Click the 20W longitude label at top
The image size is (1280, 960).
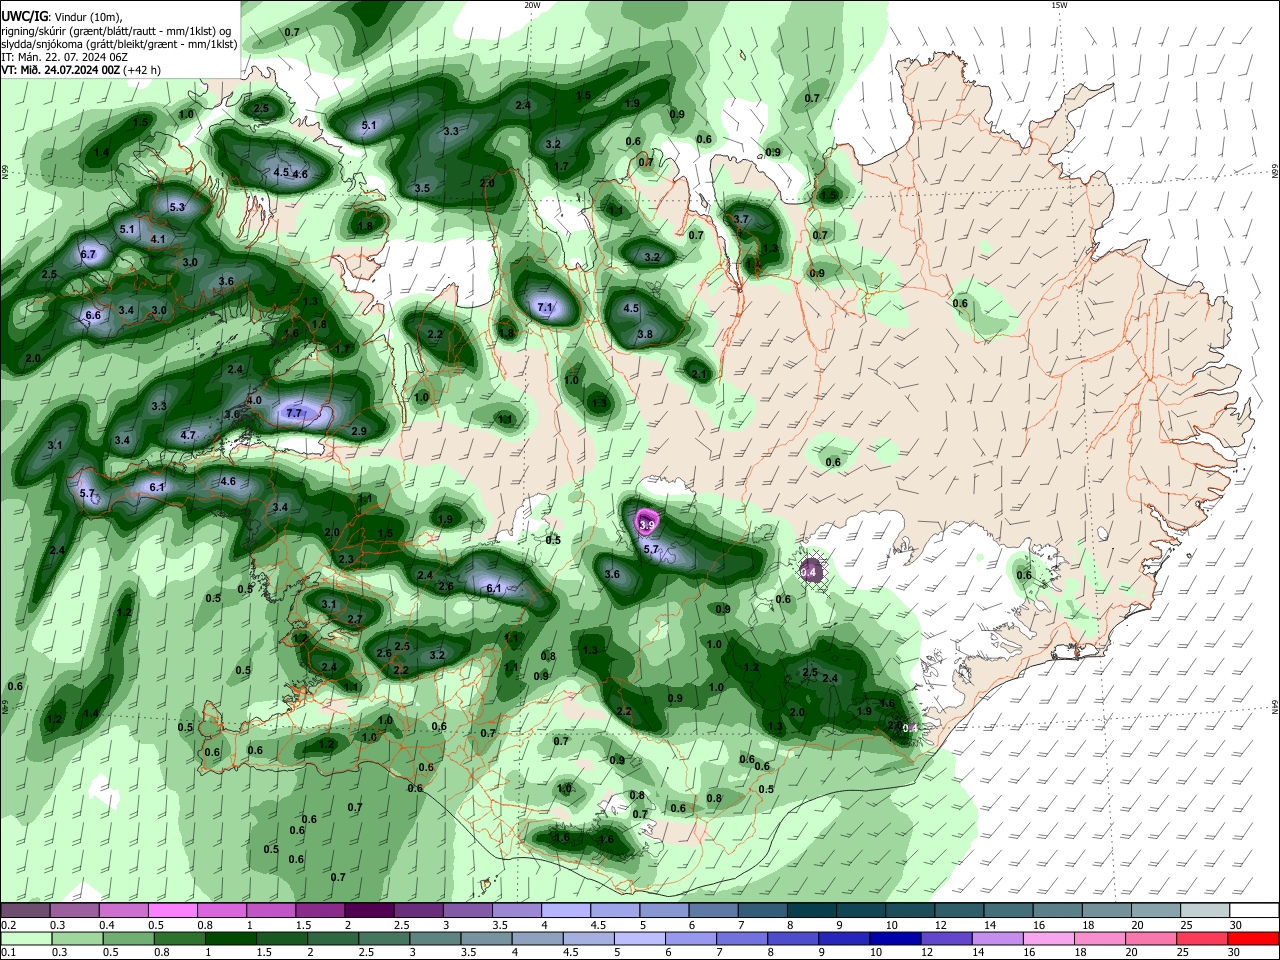[x=532, y=5]
